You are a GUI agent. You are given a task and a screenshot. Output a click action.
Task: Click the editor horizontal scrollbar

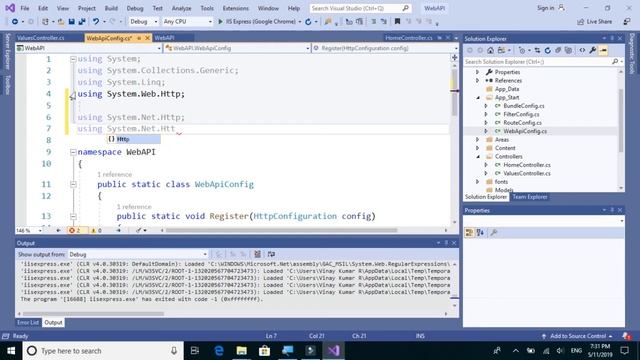click(282, 230)
